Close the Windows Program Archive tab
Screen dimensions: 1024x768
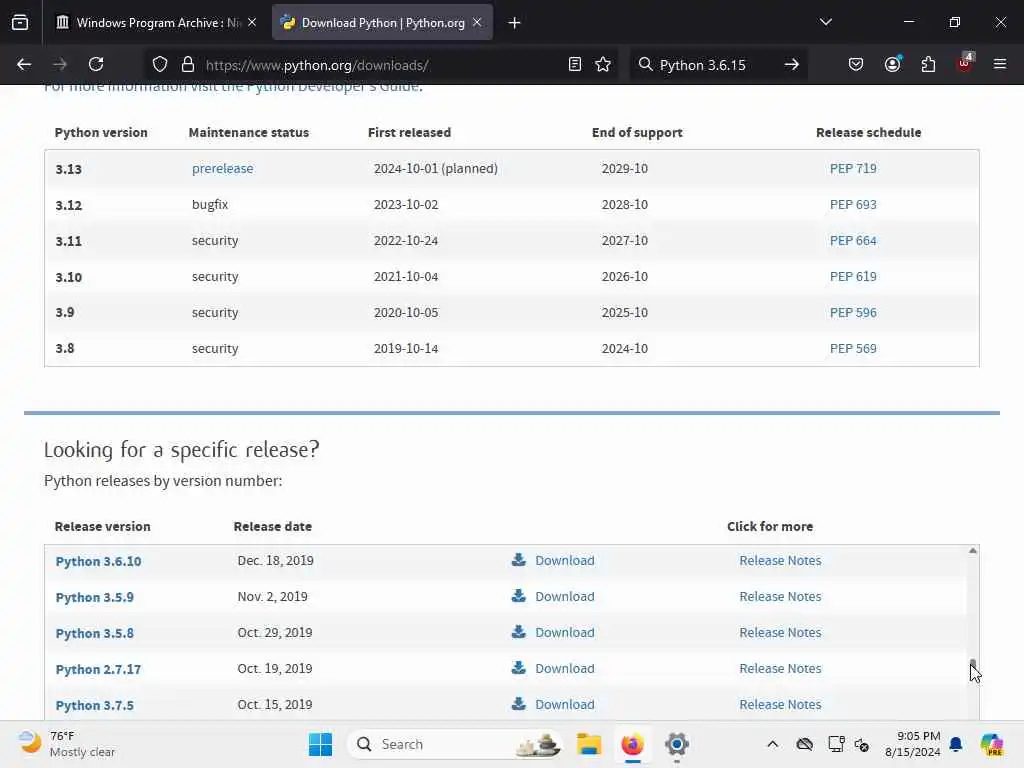click(252, 22)
